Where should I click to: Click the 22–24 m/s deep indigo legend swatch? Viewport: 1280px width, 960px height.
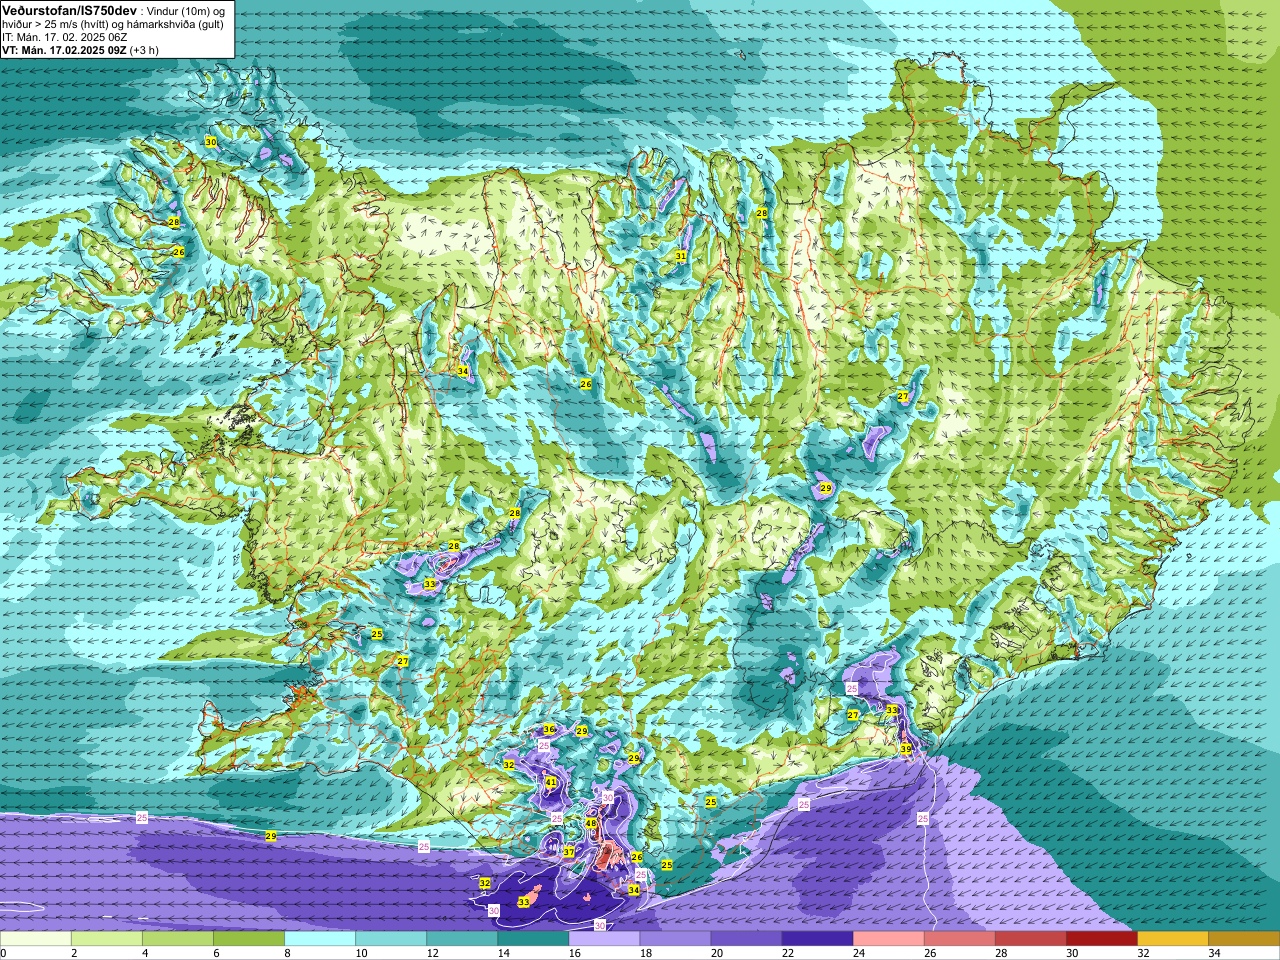pos(817,939)
